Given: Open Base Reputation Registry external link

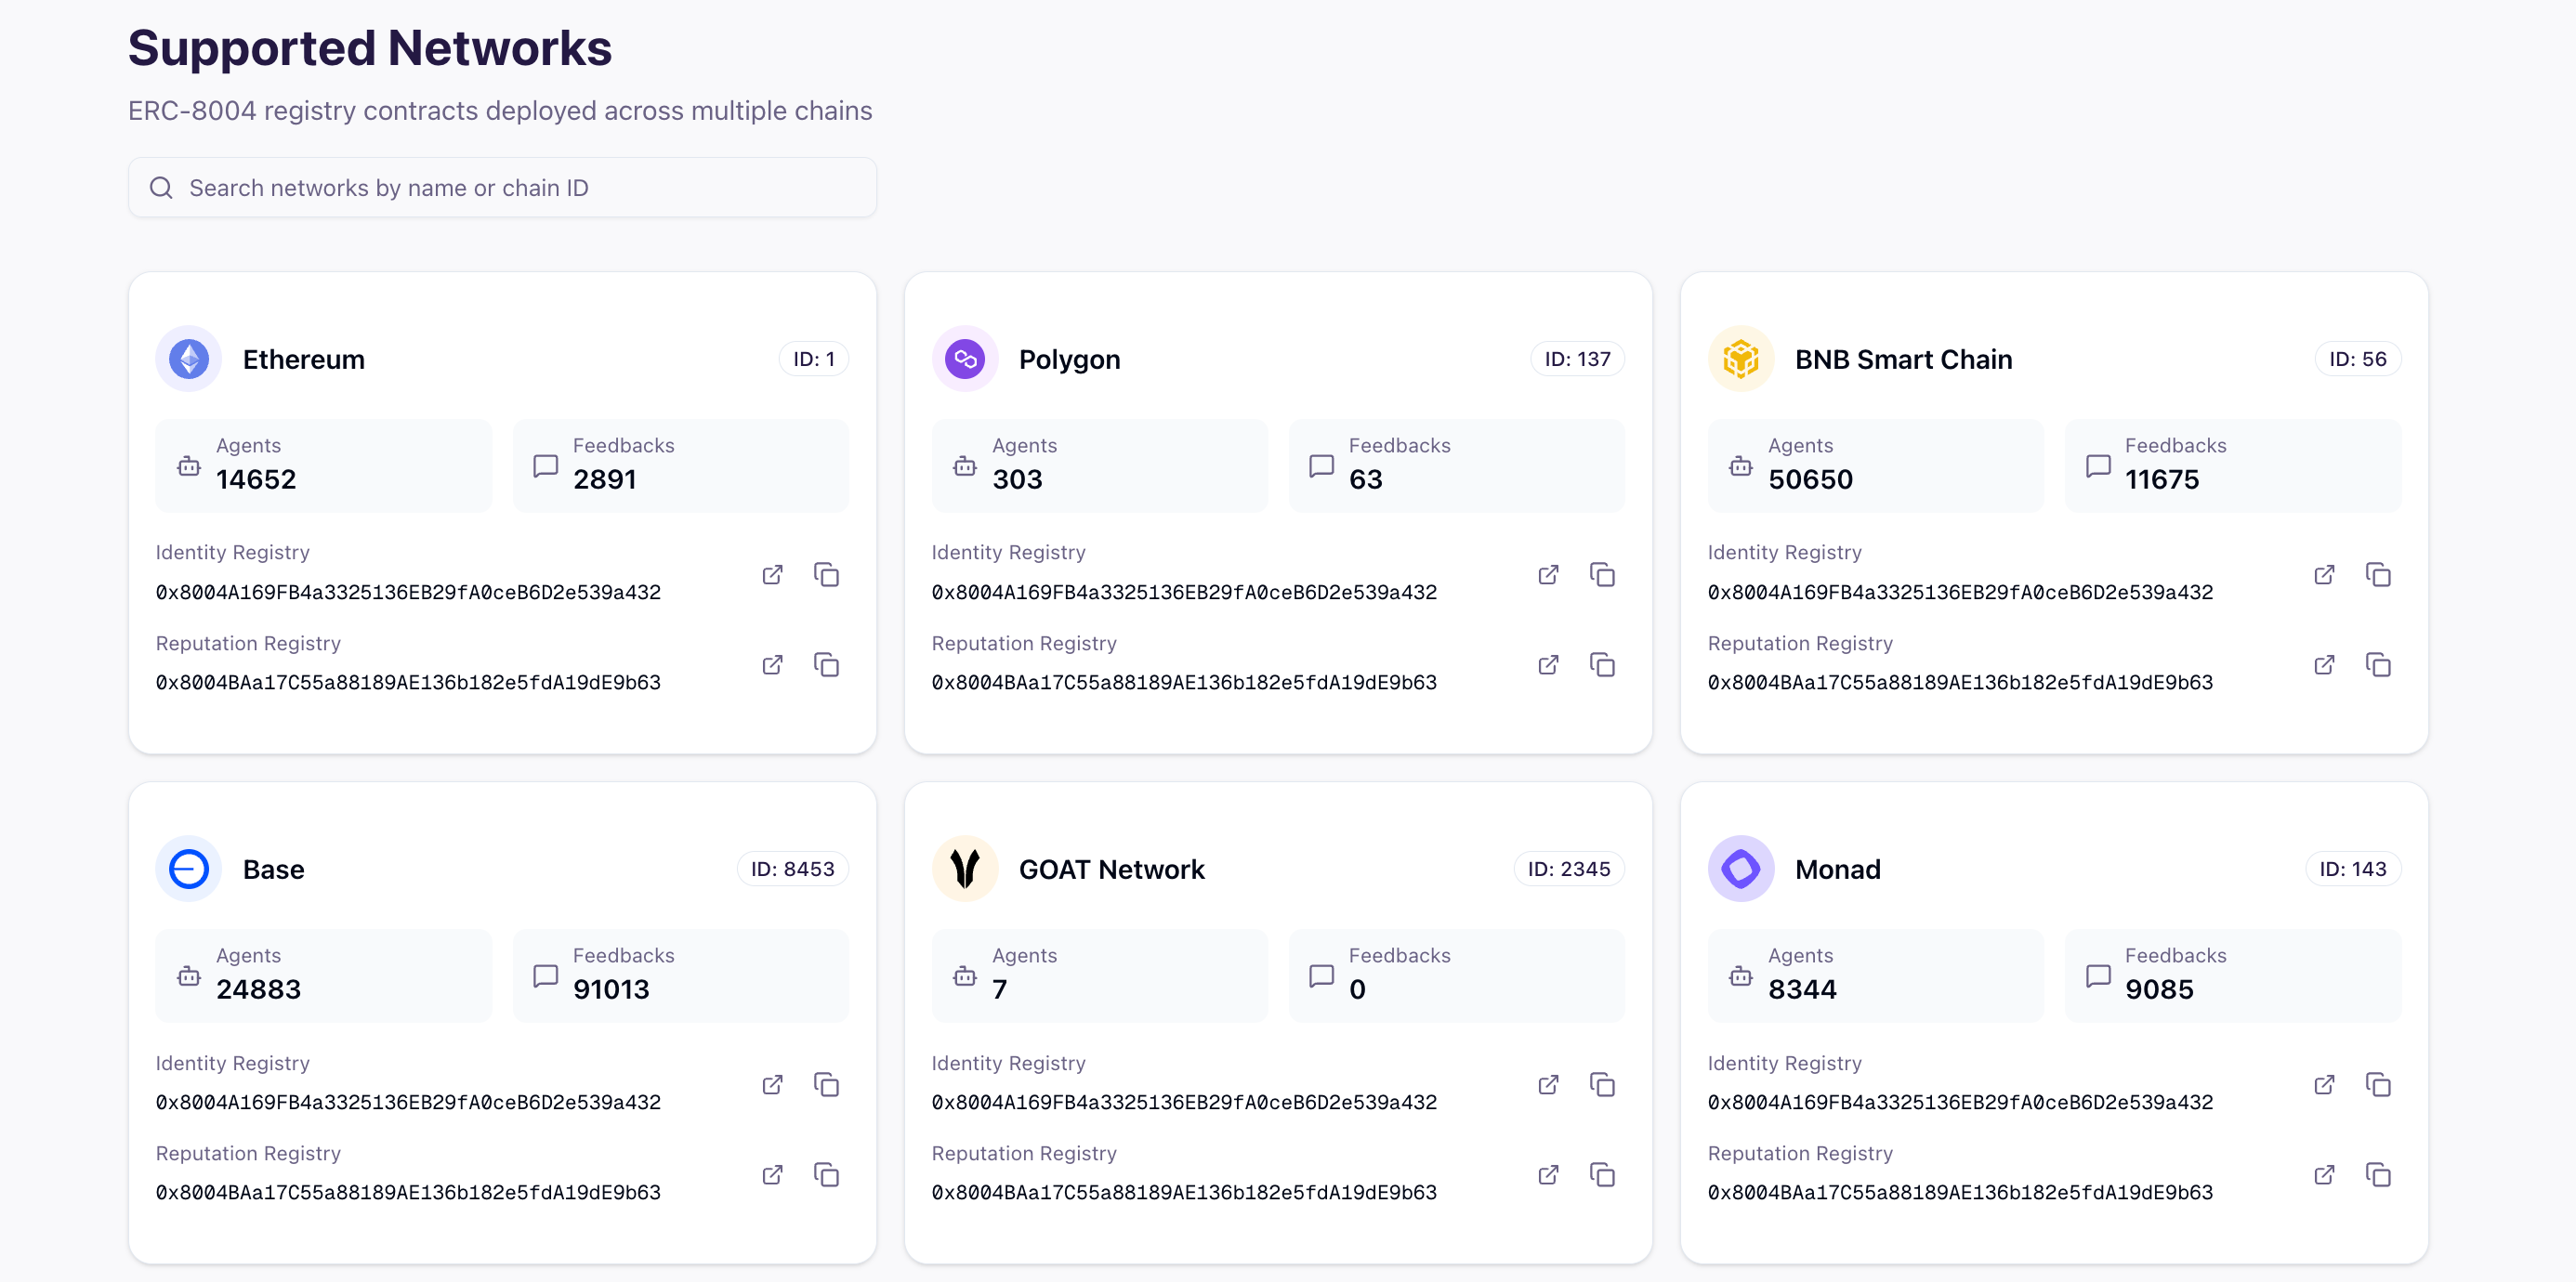Looking at the screenshot, I should (x=772, y=1174).
